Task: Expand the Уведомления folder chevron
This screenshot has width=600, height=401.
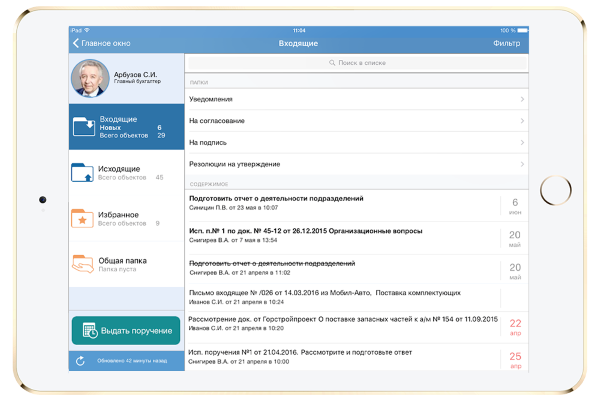Action: (522, 99)
